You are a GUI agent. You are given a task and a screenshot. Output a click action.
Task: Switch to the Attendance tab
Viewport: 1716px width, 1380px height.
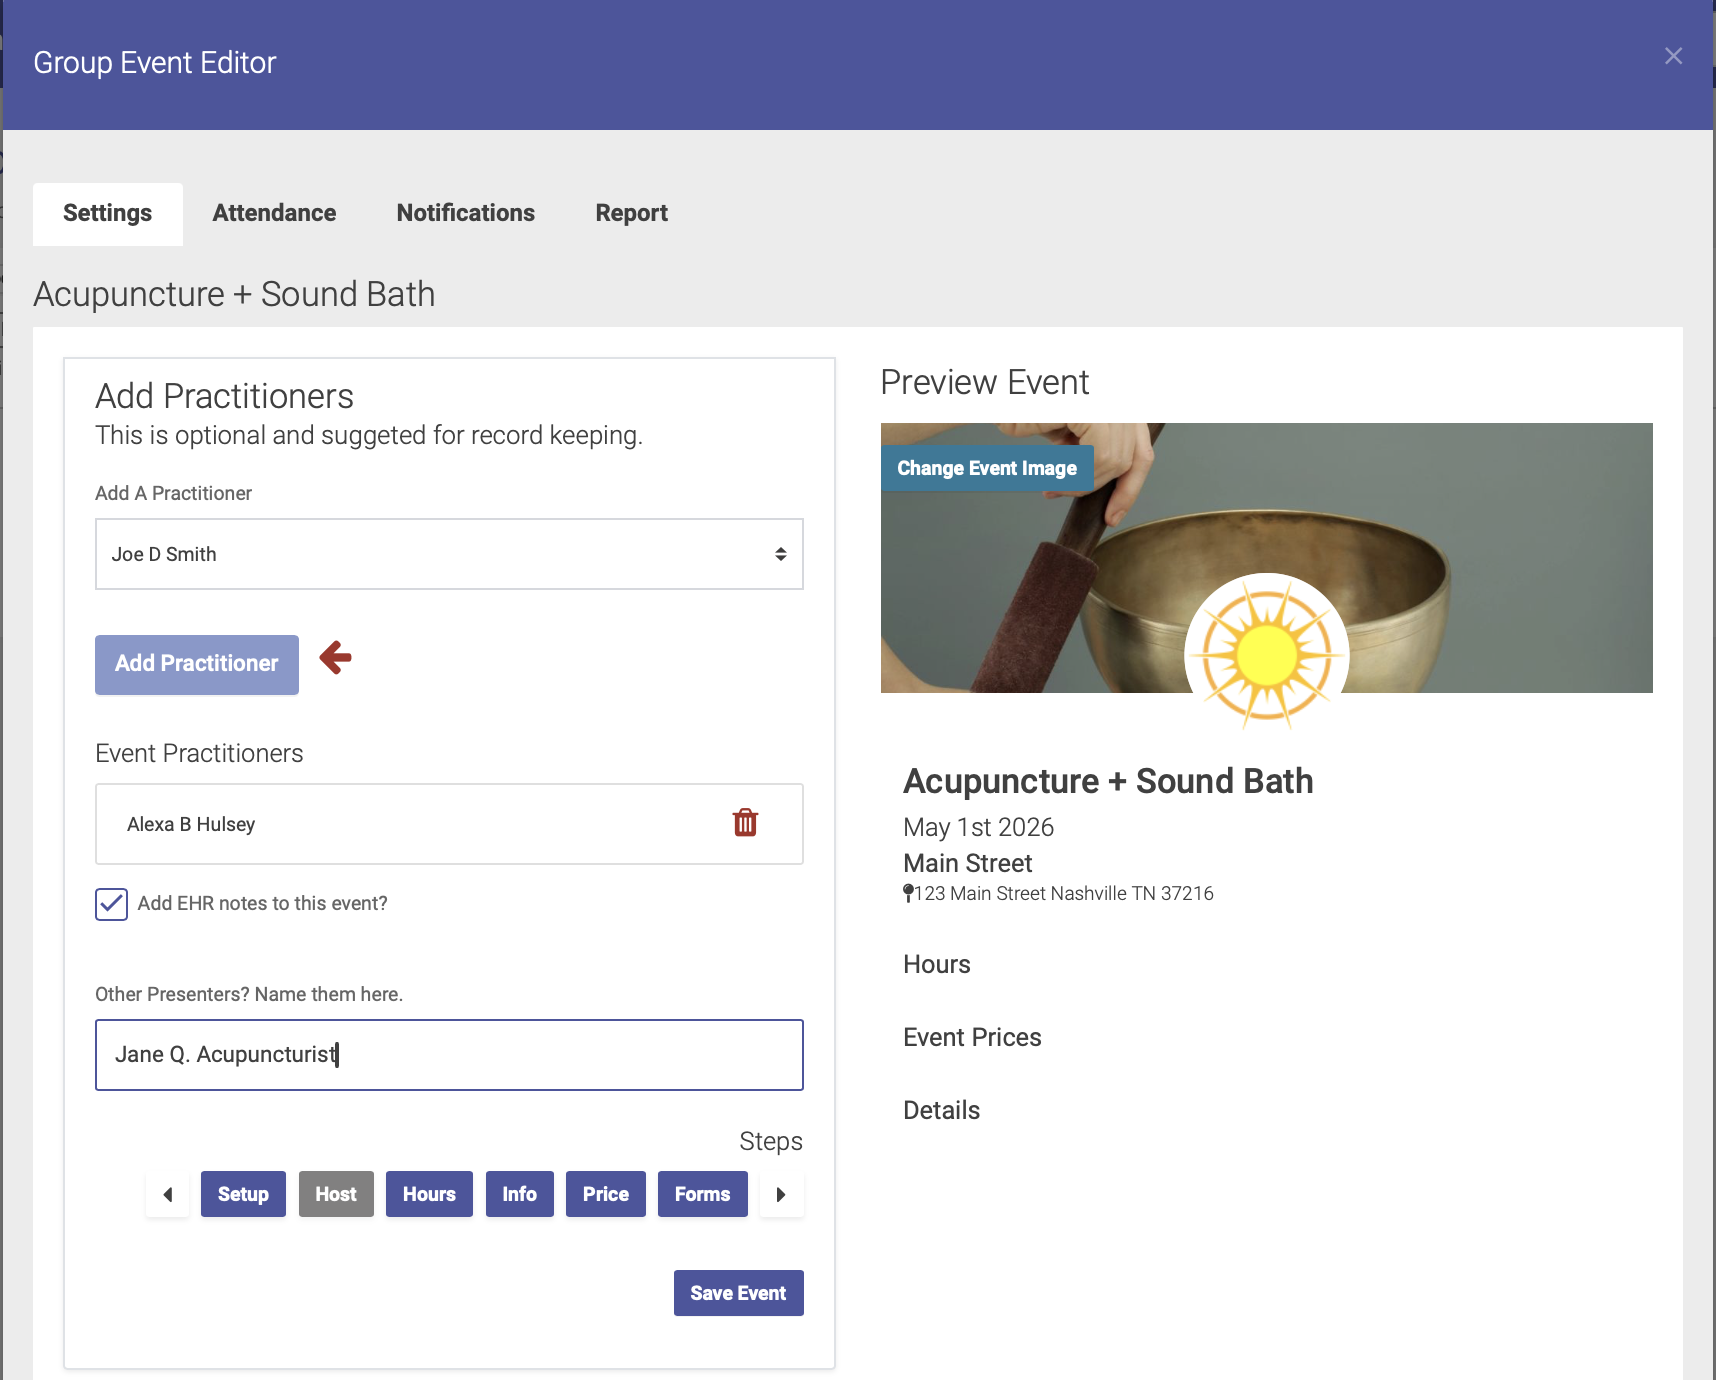pos(274,214)
